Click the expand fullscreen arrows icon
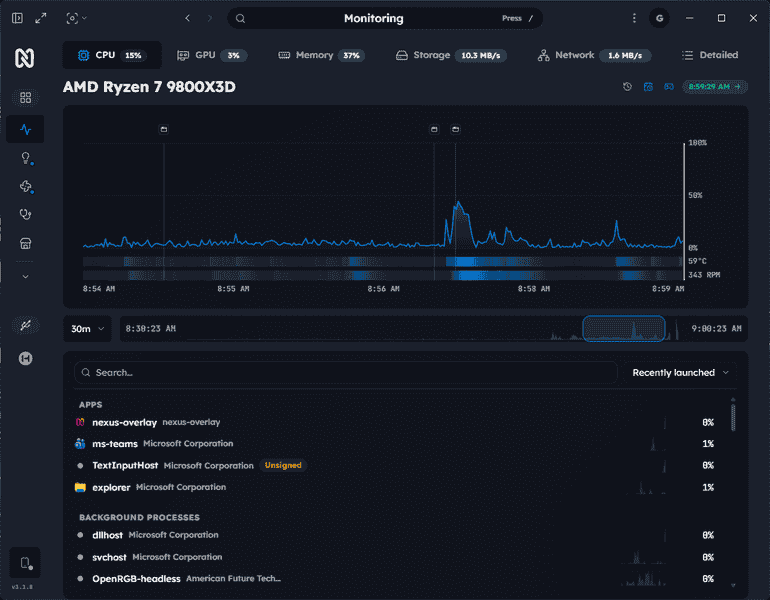 41,18
